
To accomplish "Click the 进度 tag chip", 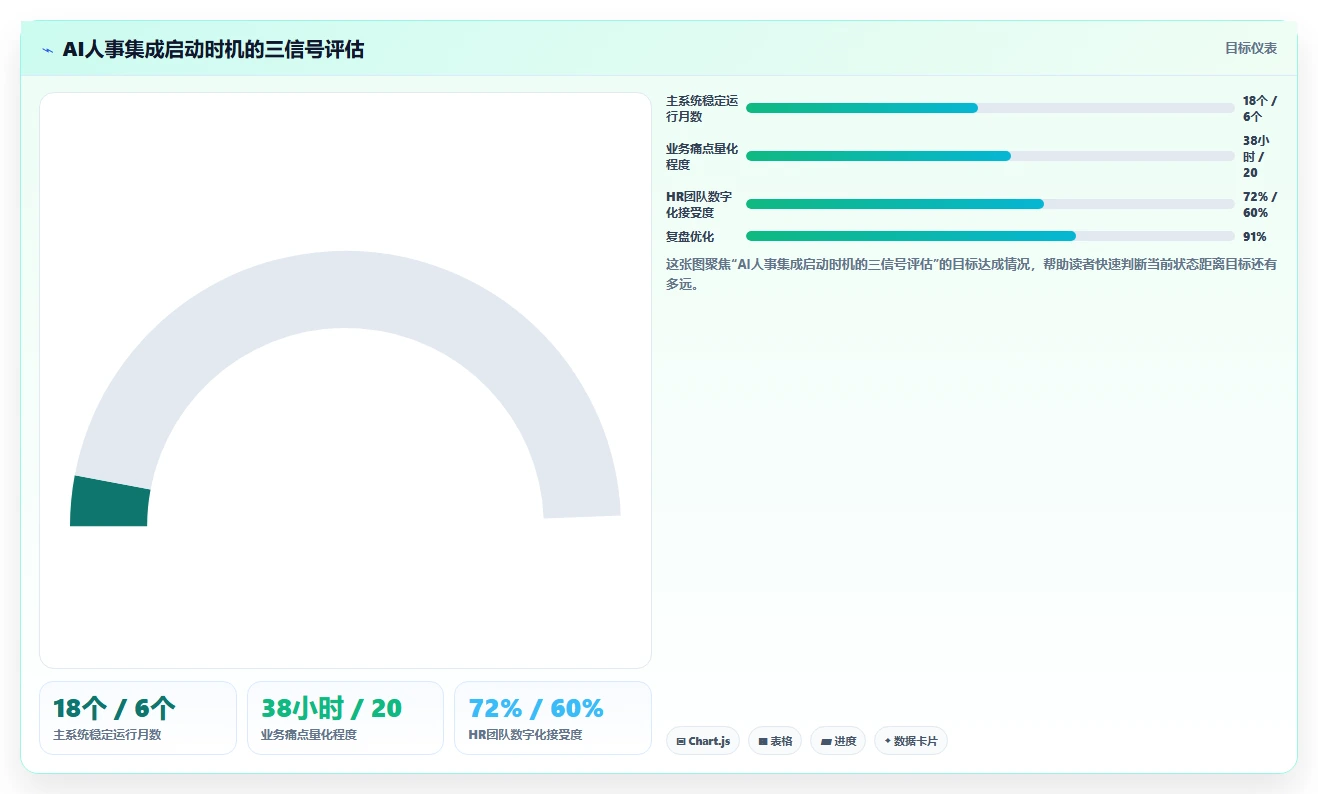I will [838, 741].
